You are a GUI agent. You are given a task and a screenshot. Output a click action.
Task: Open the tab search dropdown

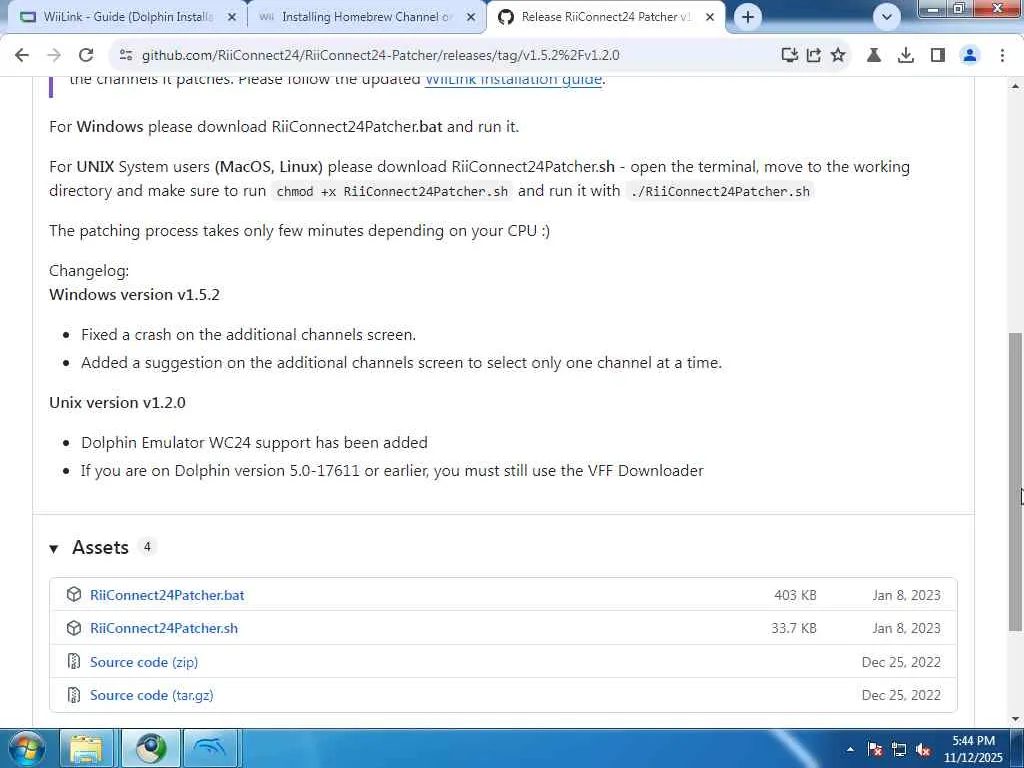click(x=887, y=17)
